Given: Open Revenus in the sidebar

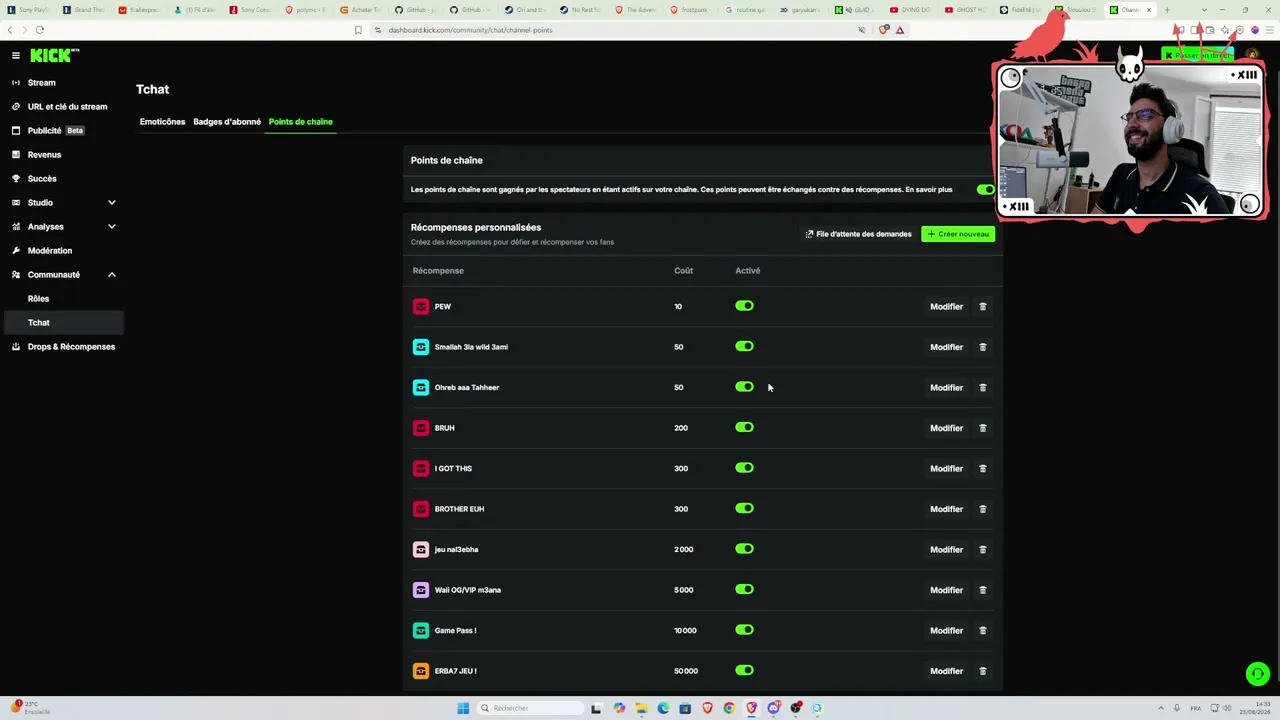Looking at the screenshot, I should pyautogui.click(x=44, y=155).
